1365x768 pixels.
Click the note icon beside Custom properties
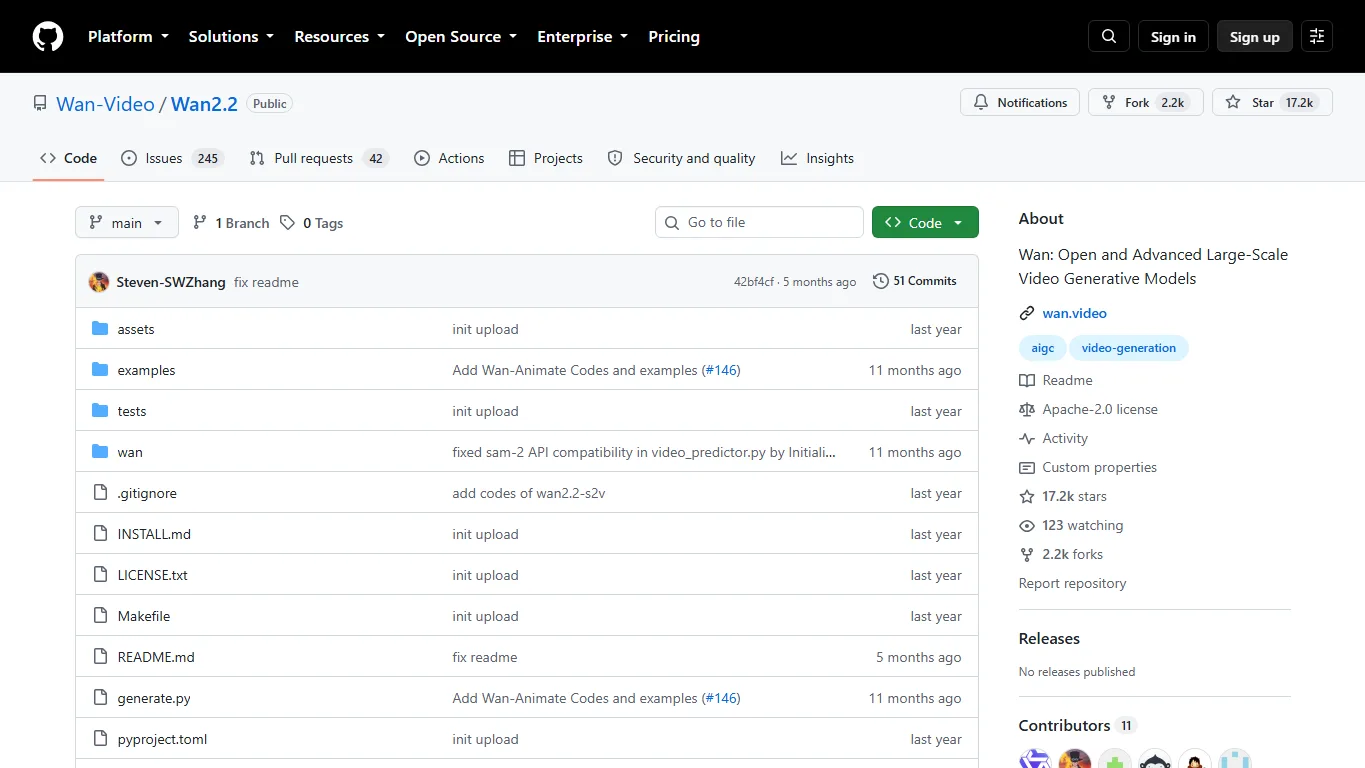pos(1027,467)
